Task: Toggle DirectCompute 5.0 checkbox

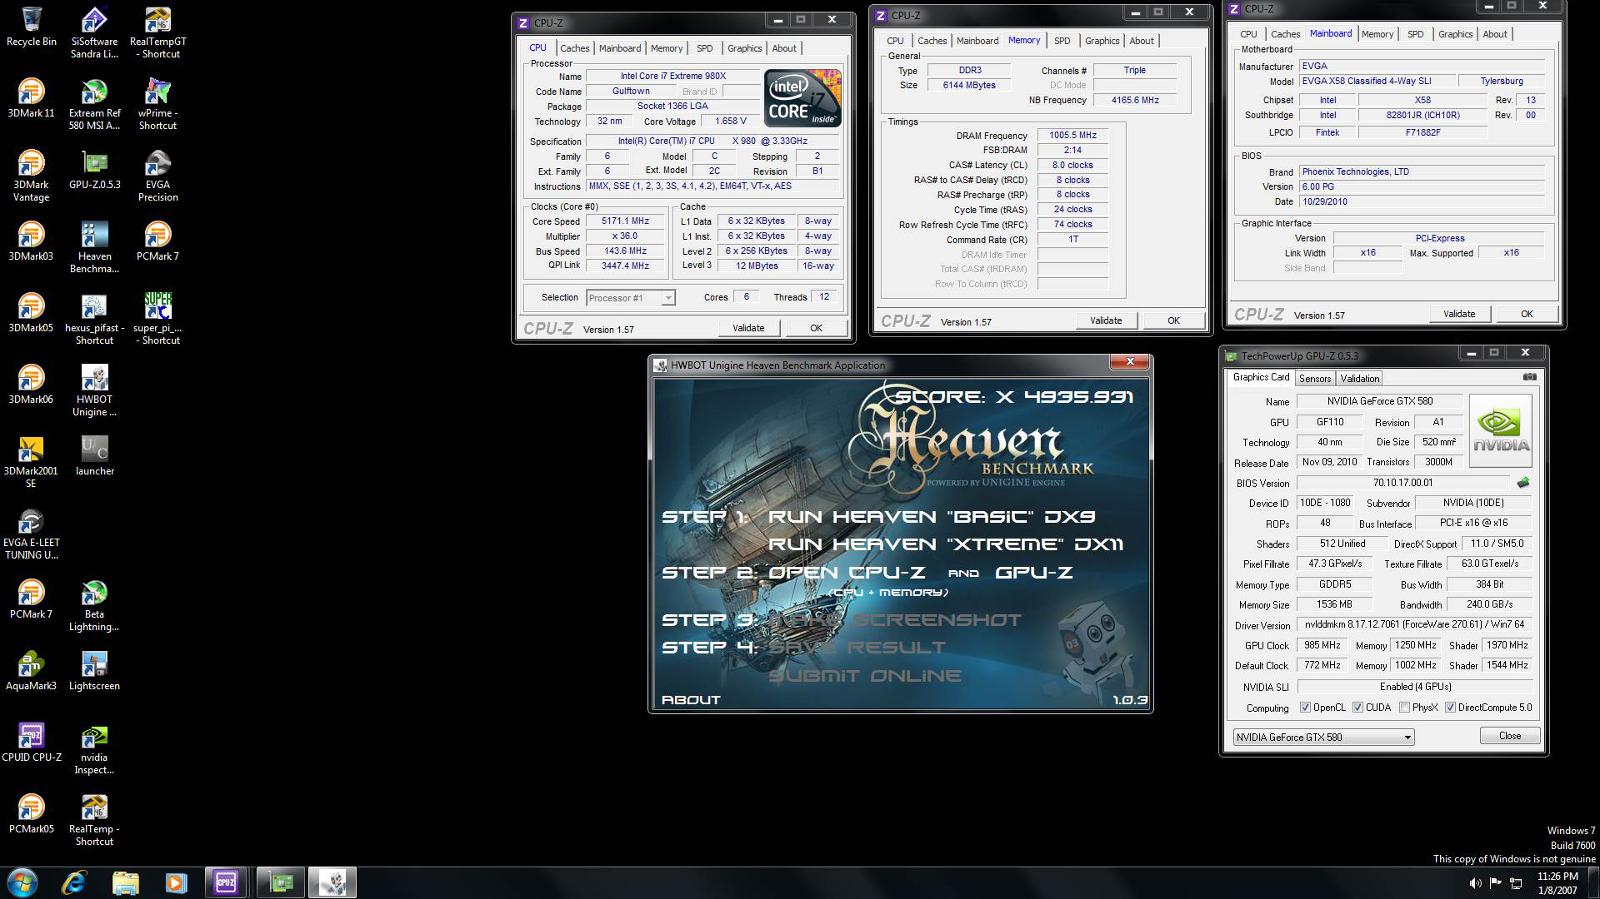Action: pyautogui.click(x=1450, y=708)
